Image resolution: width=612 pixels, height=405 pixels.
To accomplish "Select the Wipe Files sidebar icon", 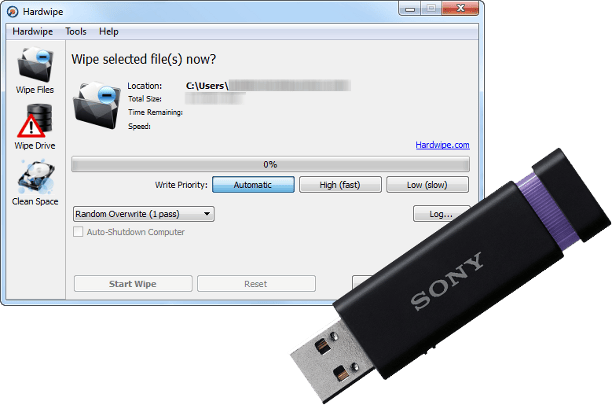I will tap(35, 64).
